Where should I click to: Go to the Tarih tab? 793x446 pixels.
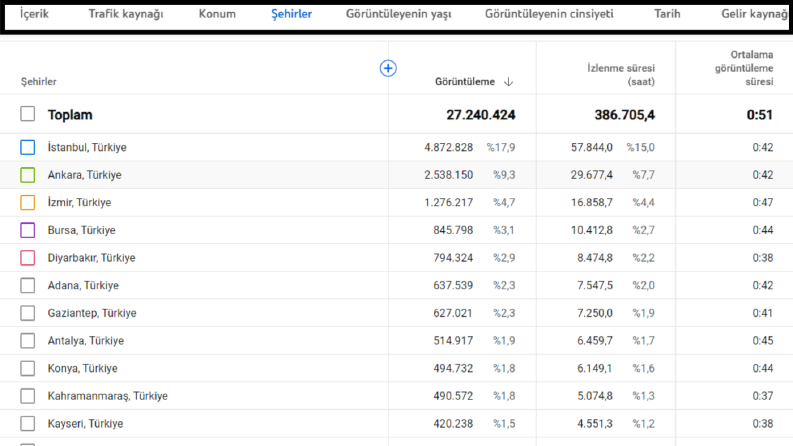(x=667, y=14)
